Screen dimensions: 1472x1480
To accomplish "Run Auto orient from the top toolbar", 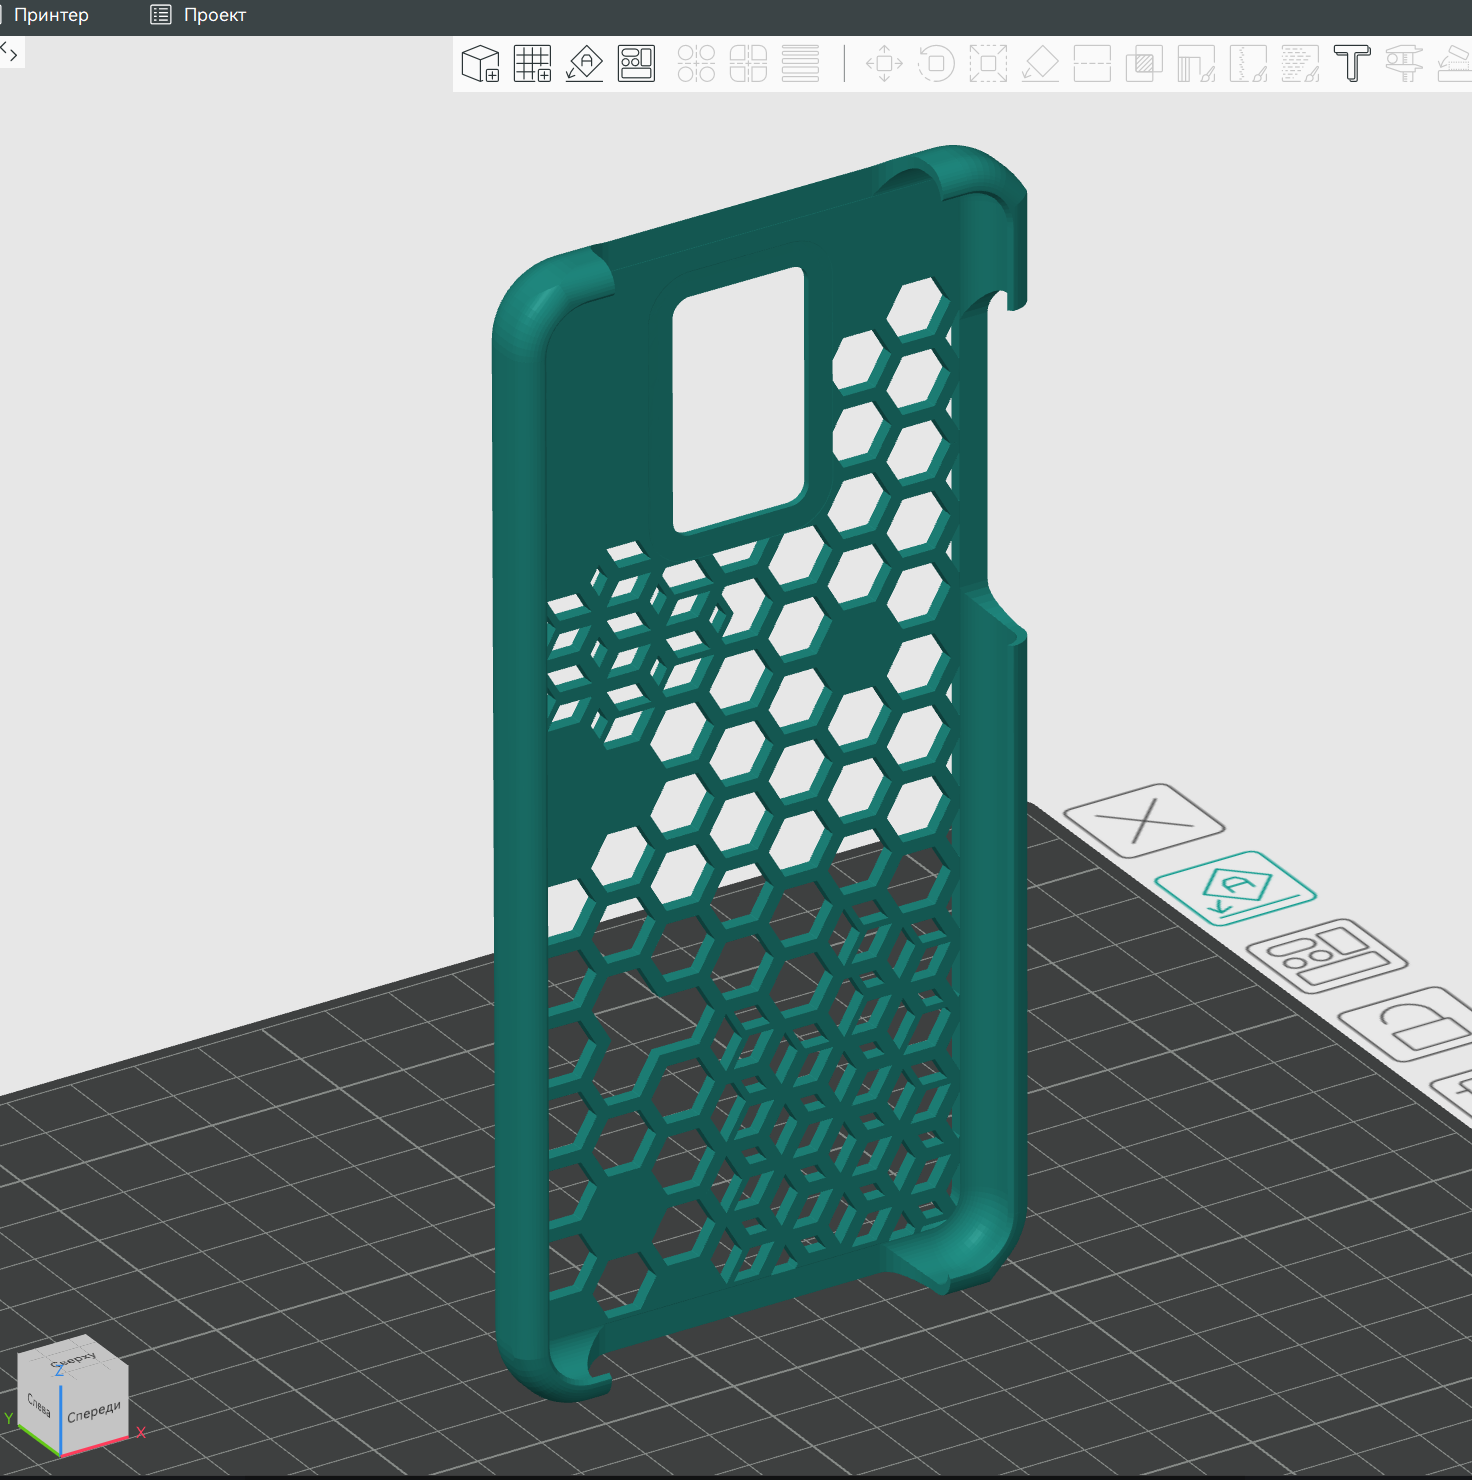I will pyautogui.click(x=585, y=64).
